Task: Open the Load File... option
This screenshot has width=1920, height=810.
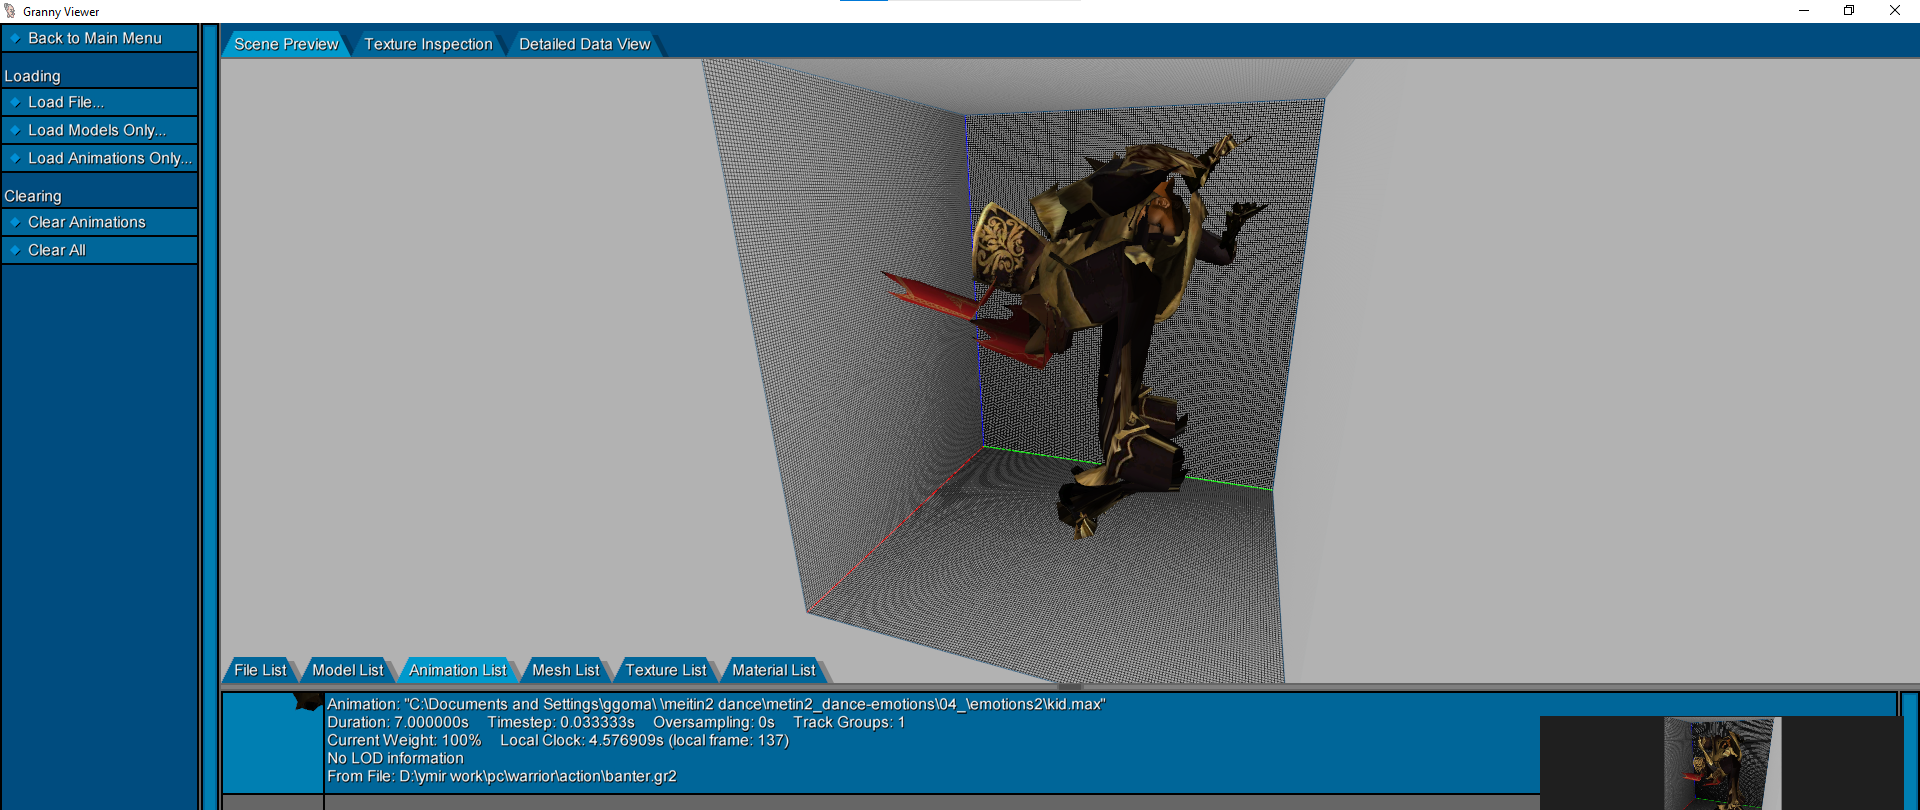Action: (x=100, y=102)
